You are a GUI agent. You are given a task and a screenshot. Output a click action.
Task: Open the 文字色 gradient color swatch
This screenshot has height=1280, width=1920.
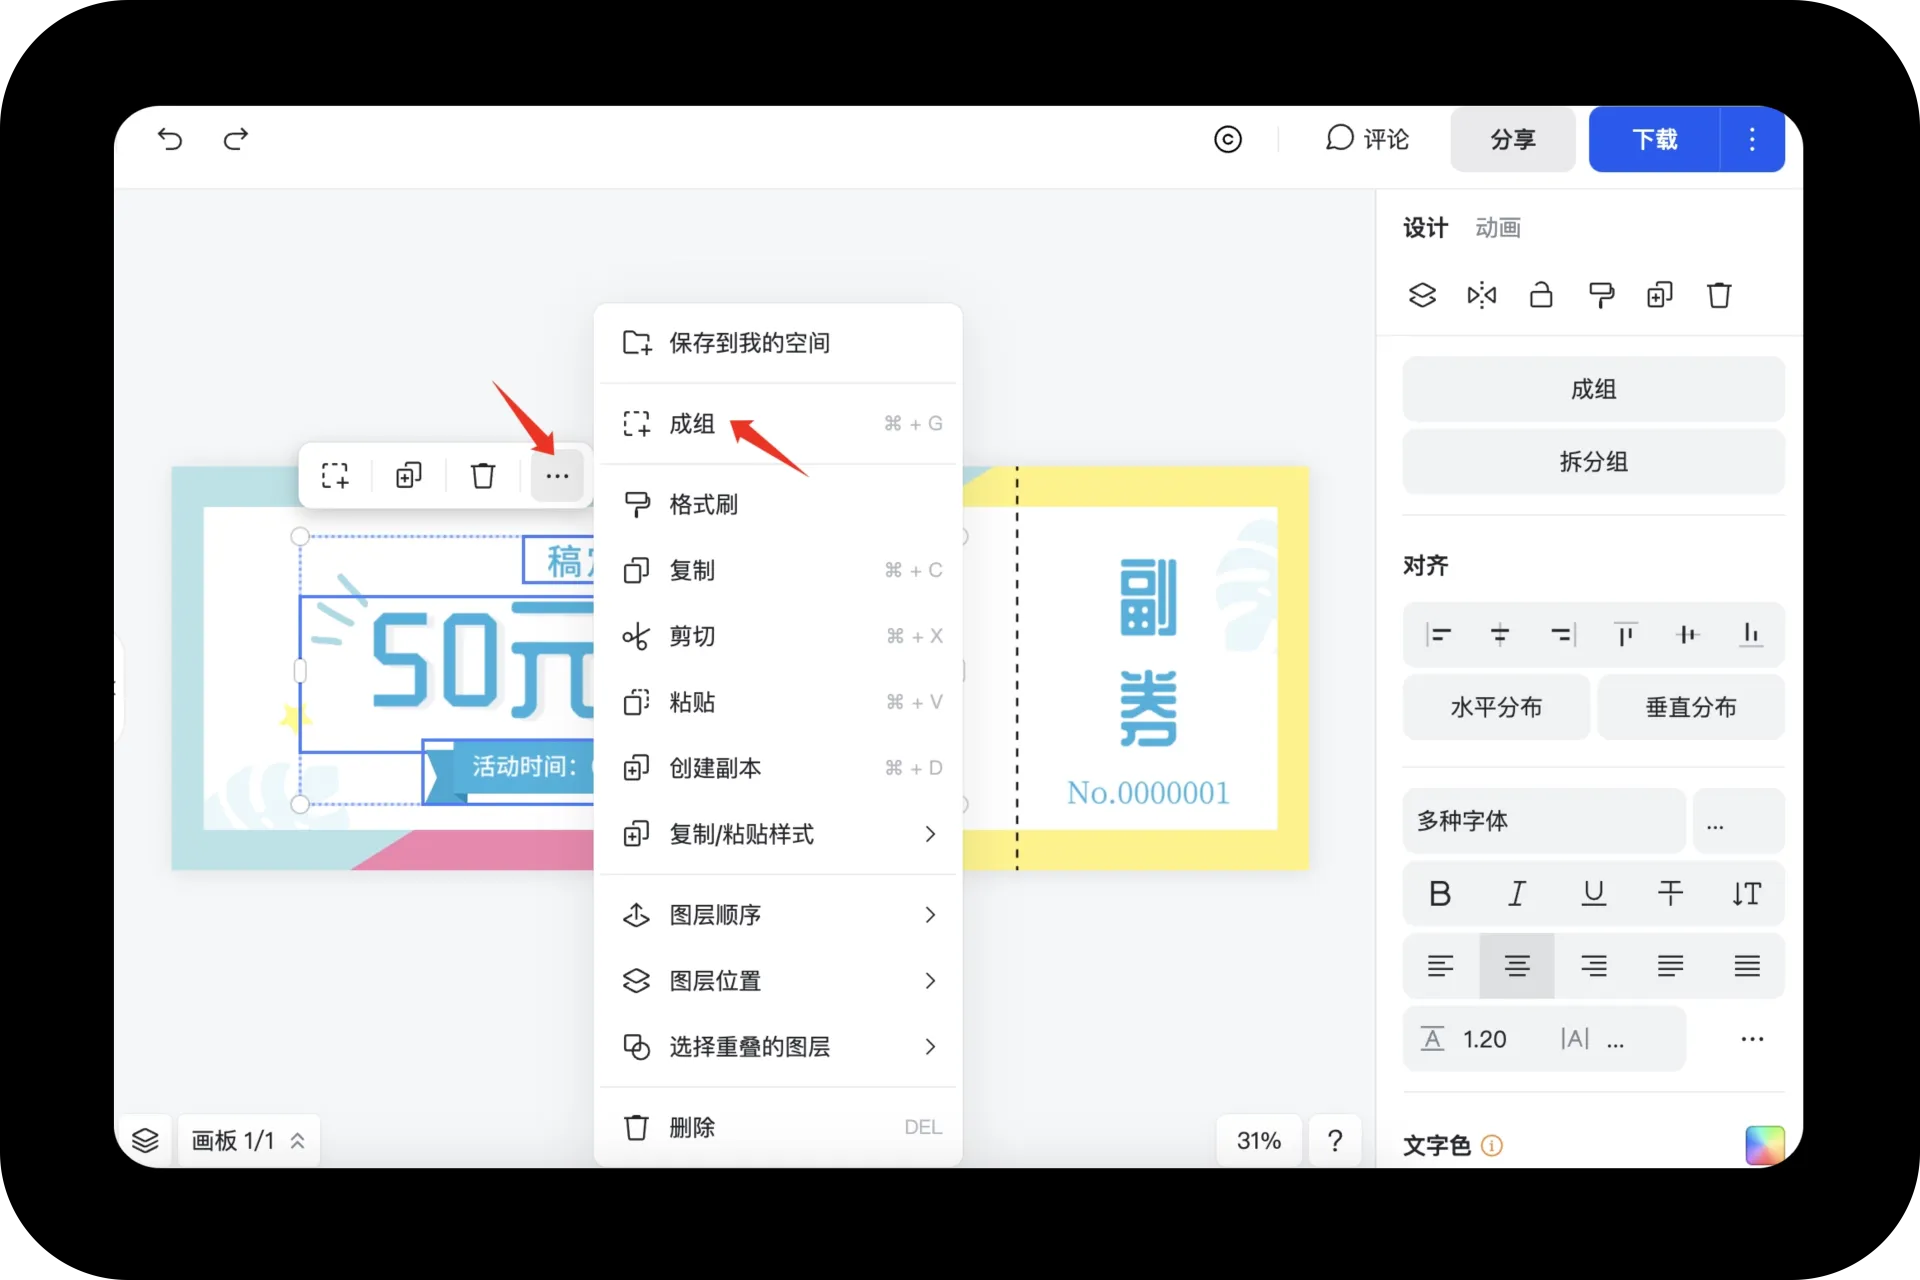[1764, 1145]
